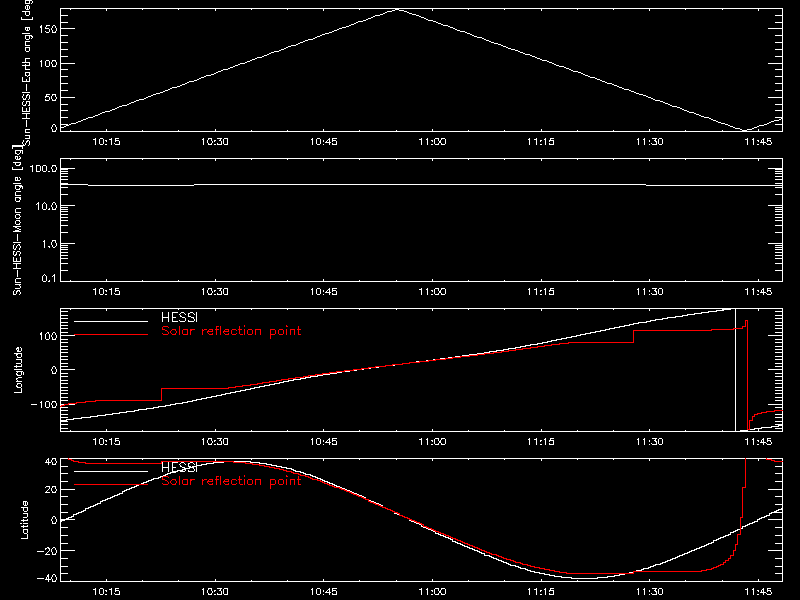Click 10:30 time label under Moon angle plot
800x600 pixels.
coord(215,292)
